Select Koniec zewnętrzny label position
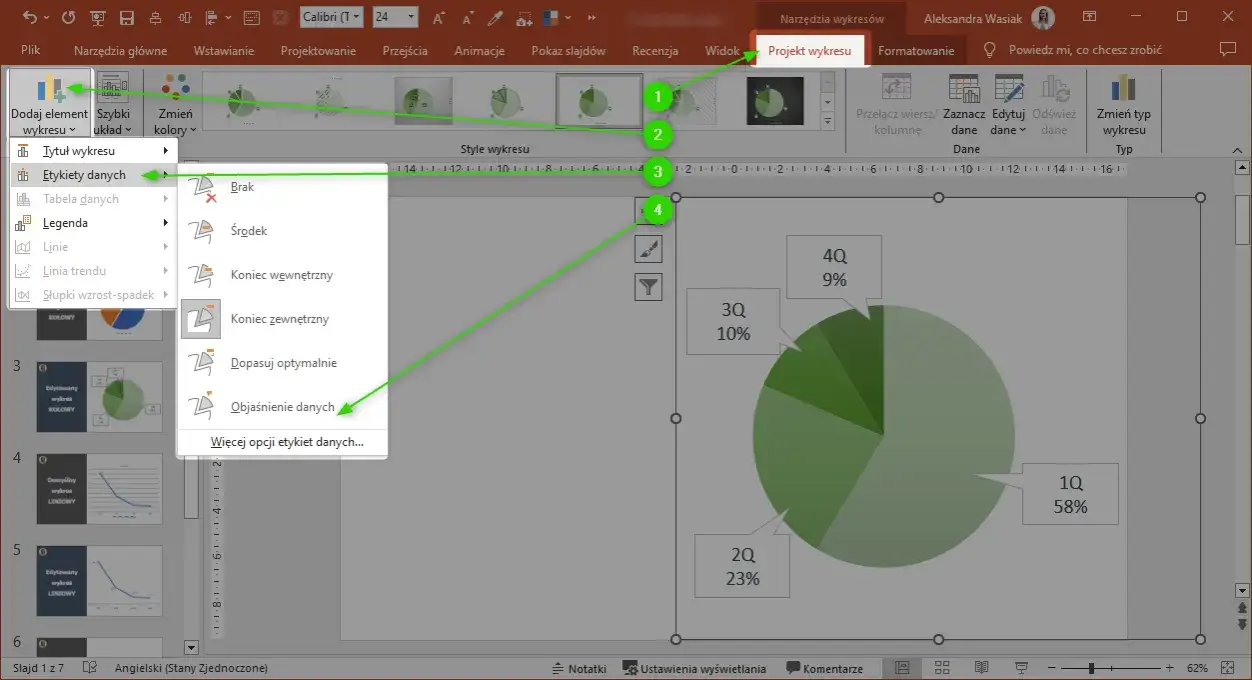The width and height of the screenshot is (1252, 680). tap(279, 319)
